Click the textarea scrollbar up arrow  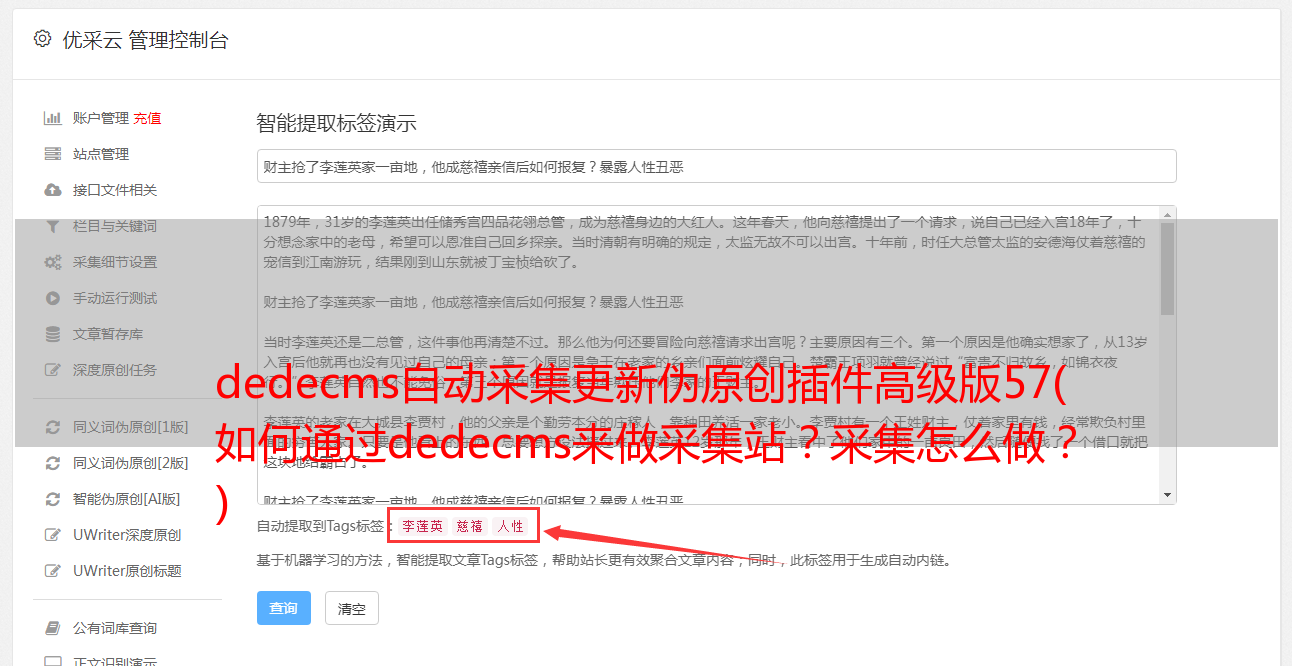(1168, 214)
